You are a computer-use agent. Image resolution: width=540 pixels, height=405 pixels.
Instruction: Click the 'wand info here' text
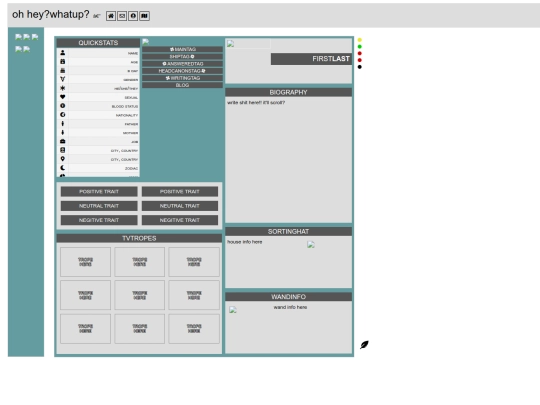[290, 307]
